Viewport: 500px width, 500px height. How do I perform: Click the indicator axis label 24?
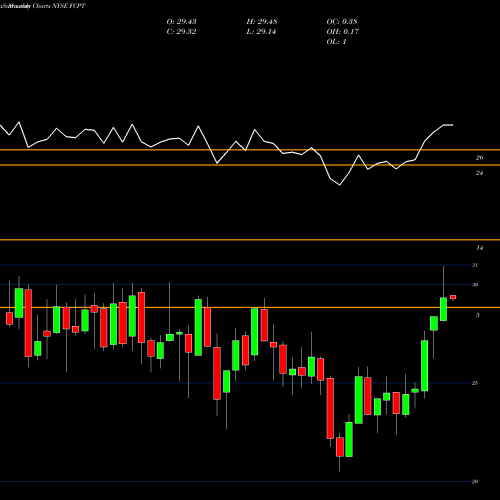[x=479, y=173]
